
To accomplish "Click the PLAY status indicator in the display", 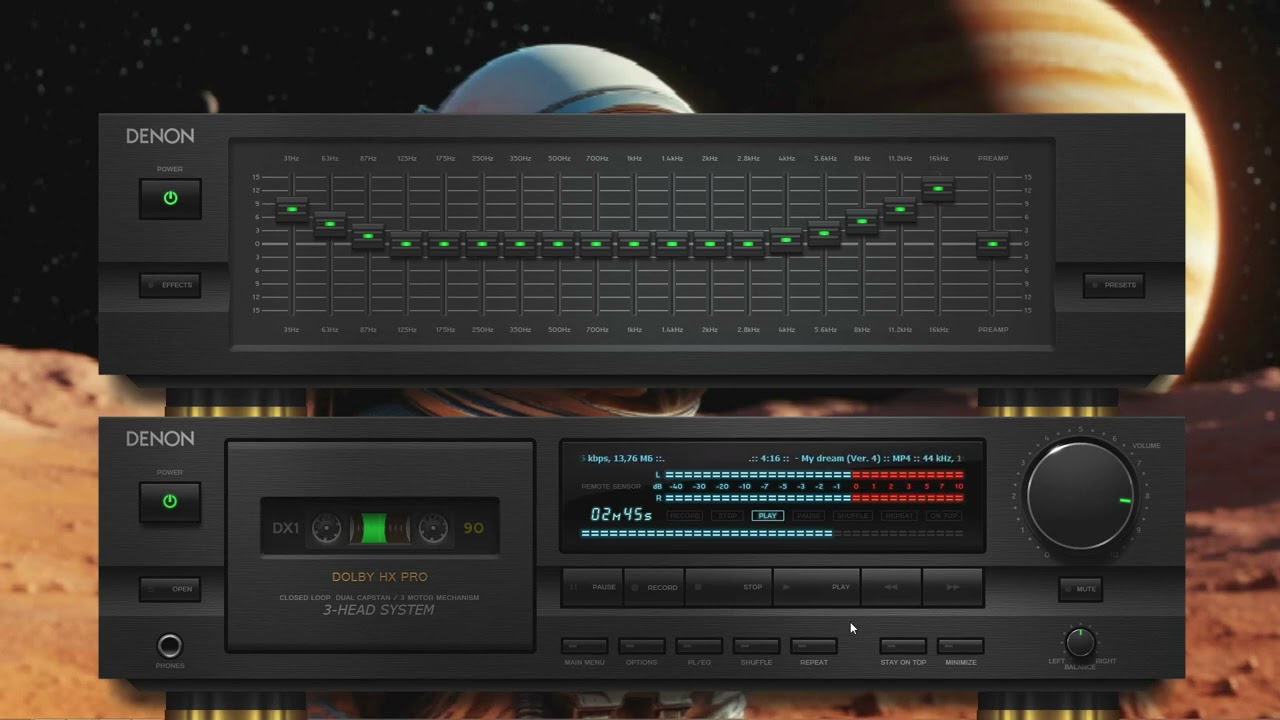I will [x=767, y=516].
